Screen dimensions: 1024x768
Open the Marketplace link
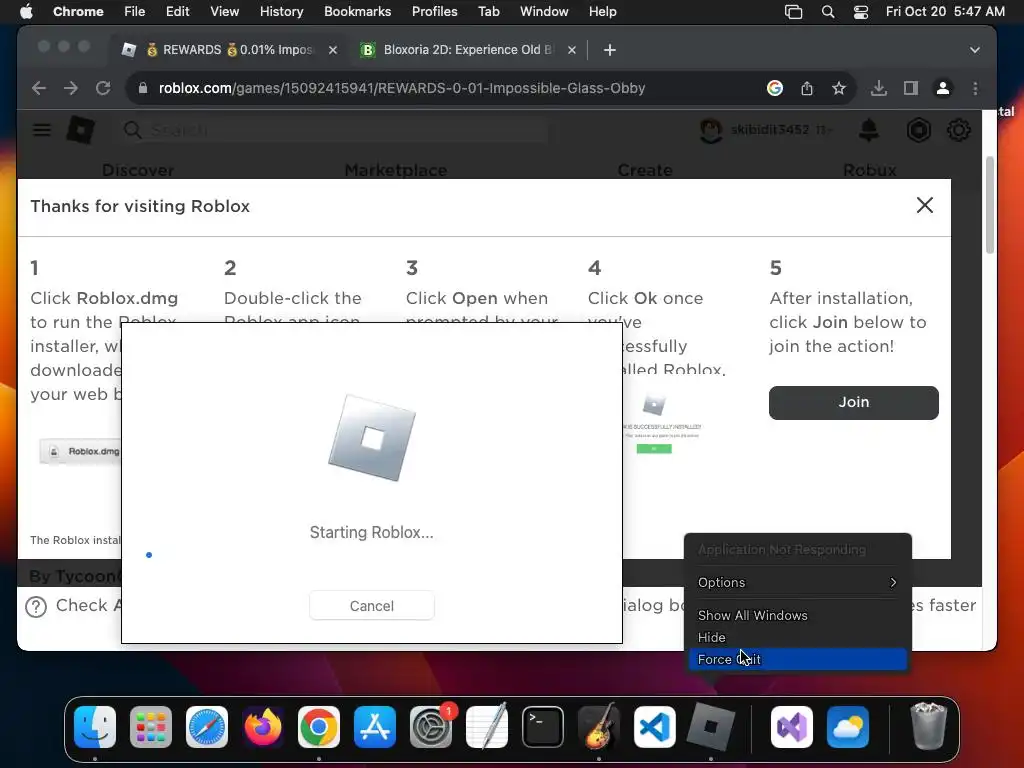tap(396, 170)
